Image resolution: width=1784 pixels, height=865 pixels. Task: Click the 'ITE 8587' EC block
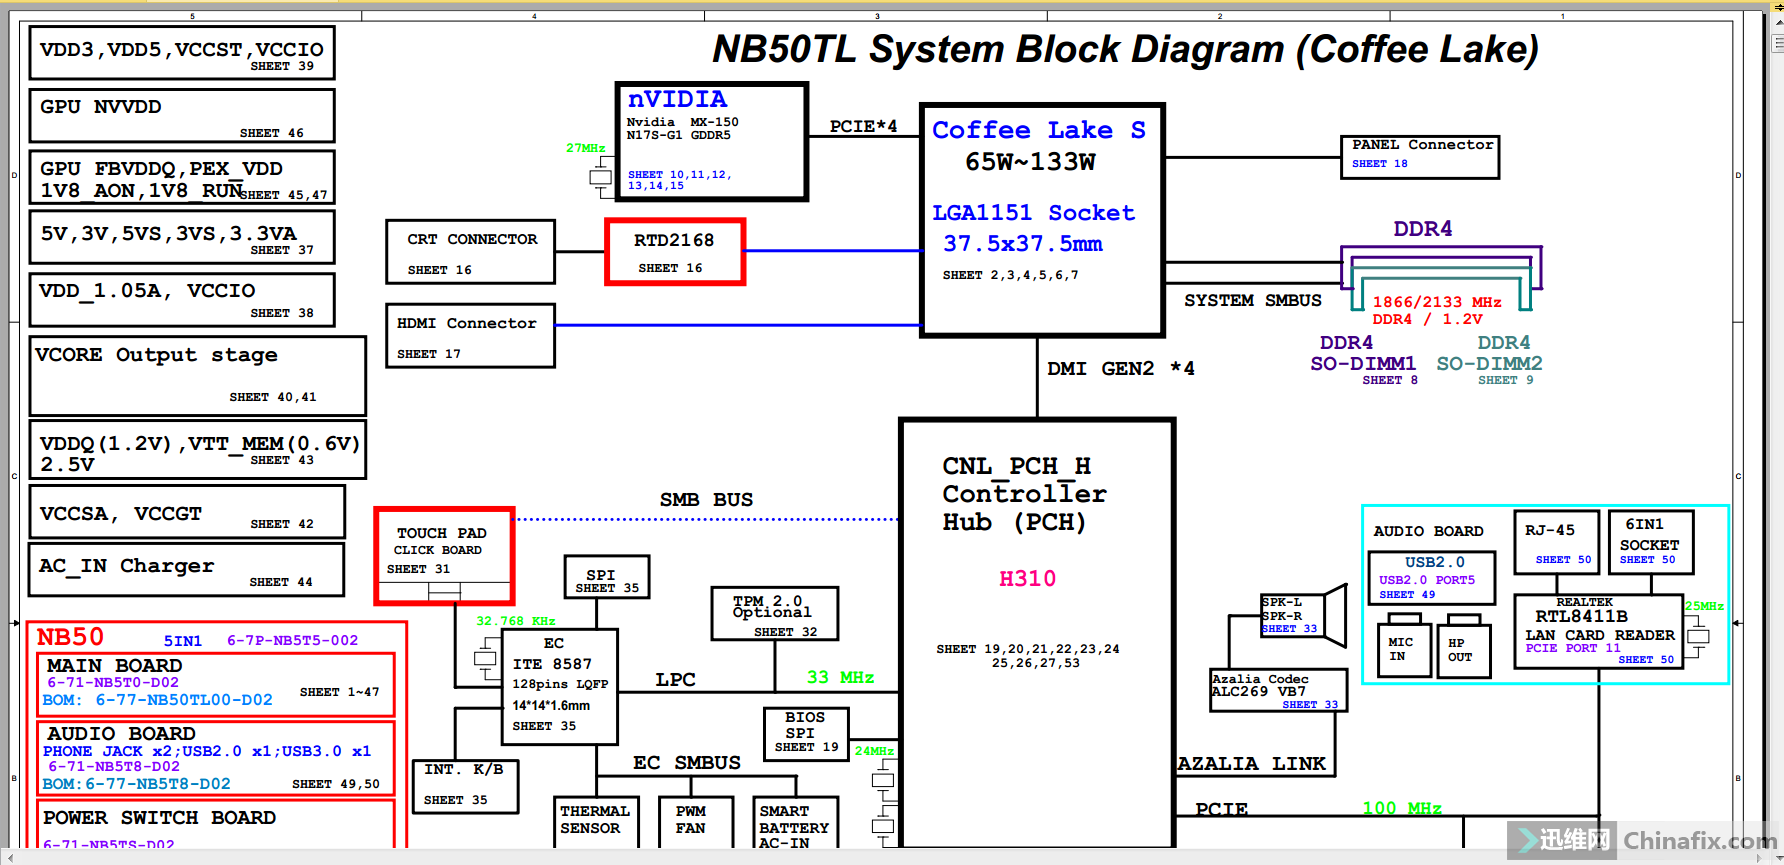(x=560, y=687)
